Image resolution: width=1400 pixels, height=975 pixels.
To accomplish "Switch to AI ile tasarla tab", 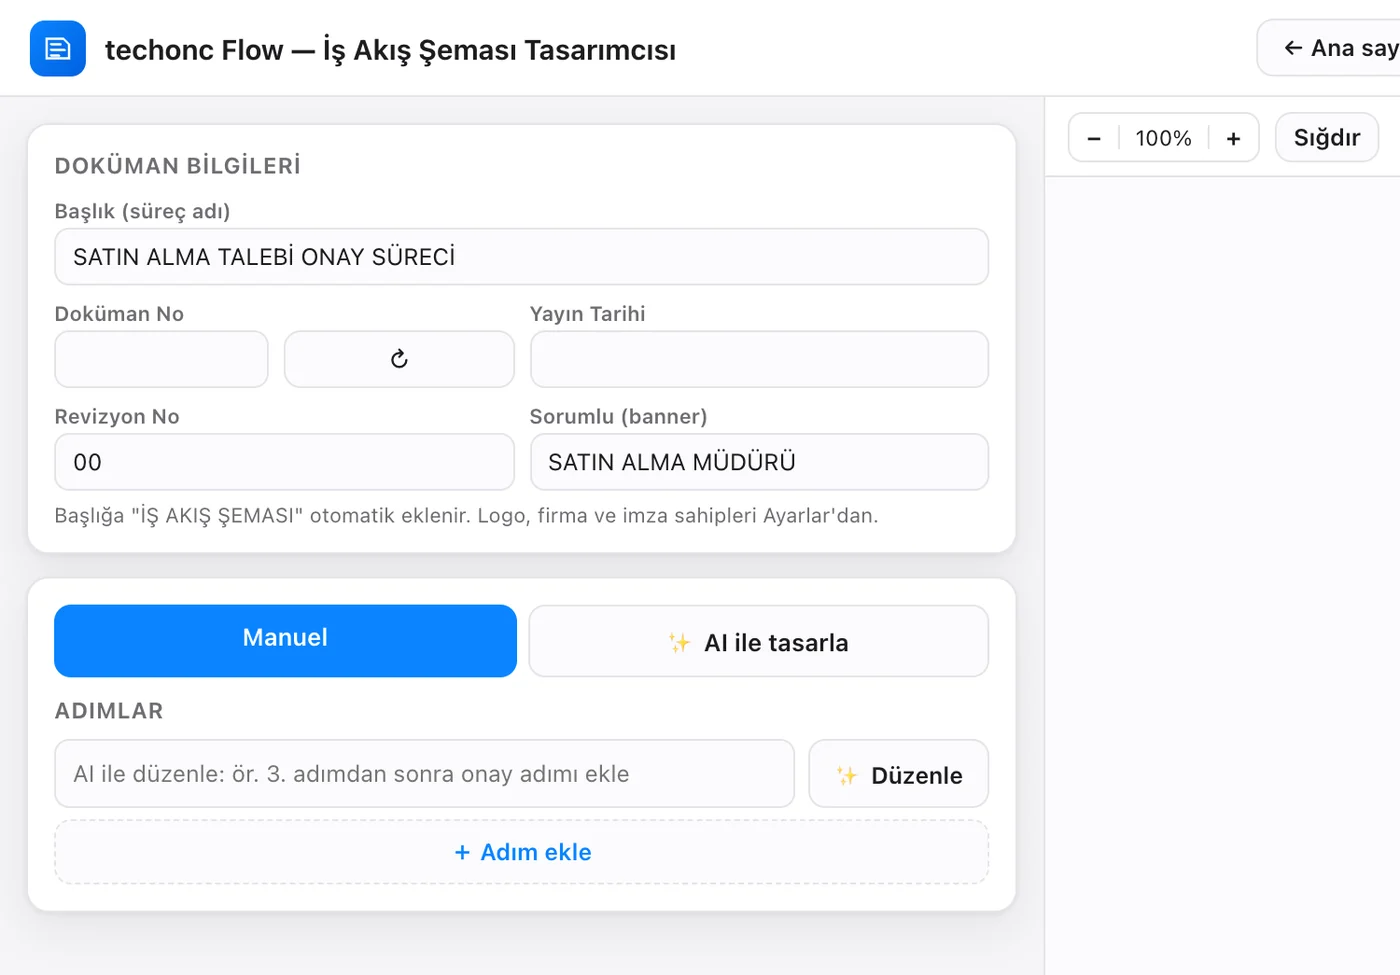I will pos(759,641).
